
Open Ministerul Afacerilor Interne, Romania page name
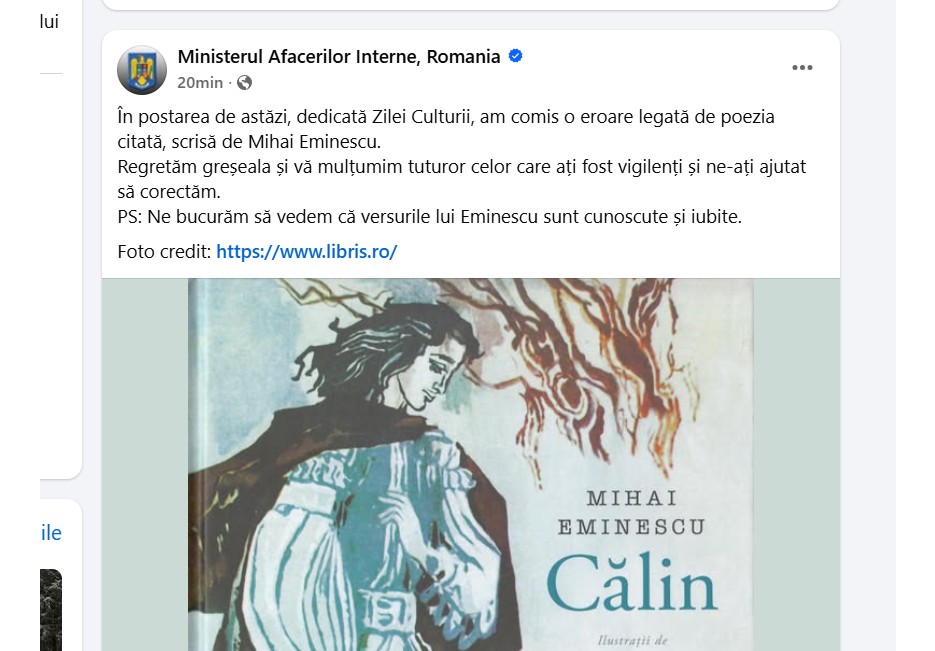tap(339, 57)
